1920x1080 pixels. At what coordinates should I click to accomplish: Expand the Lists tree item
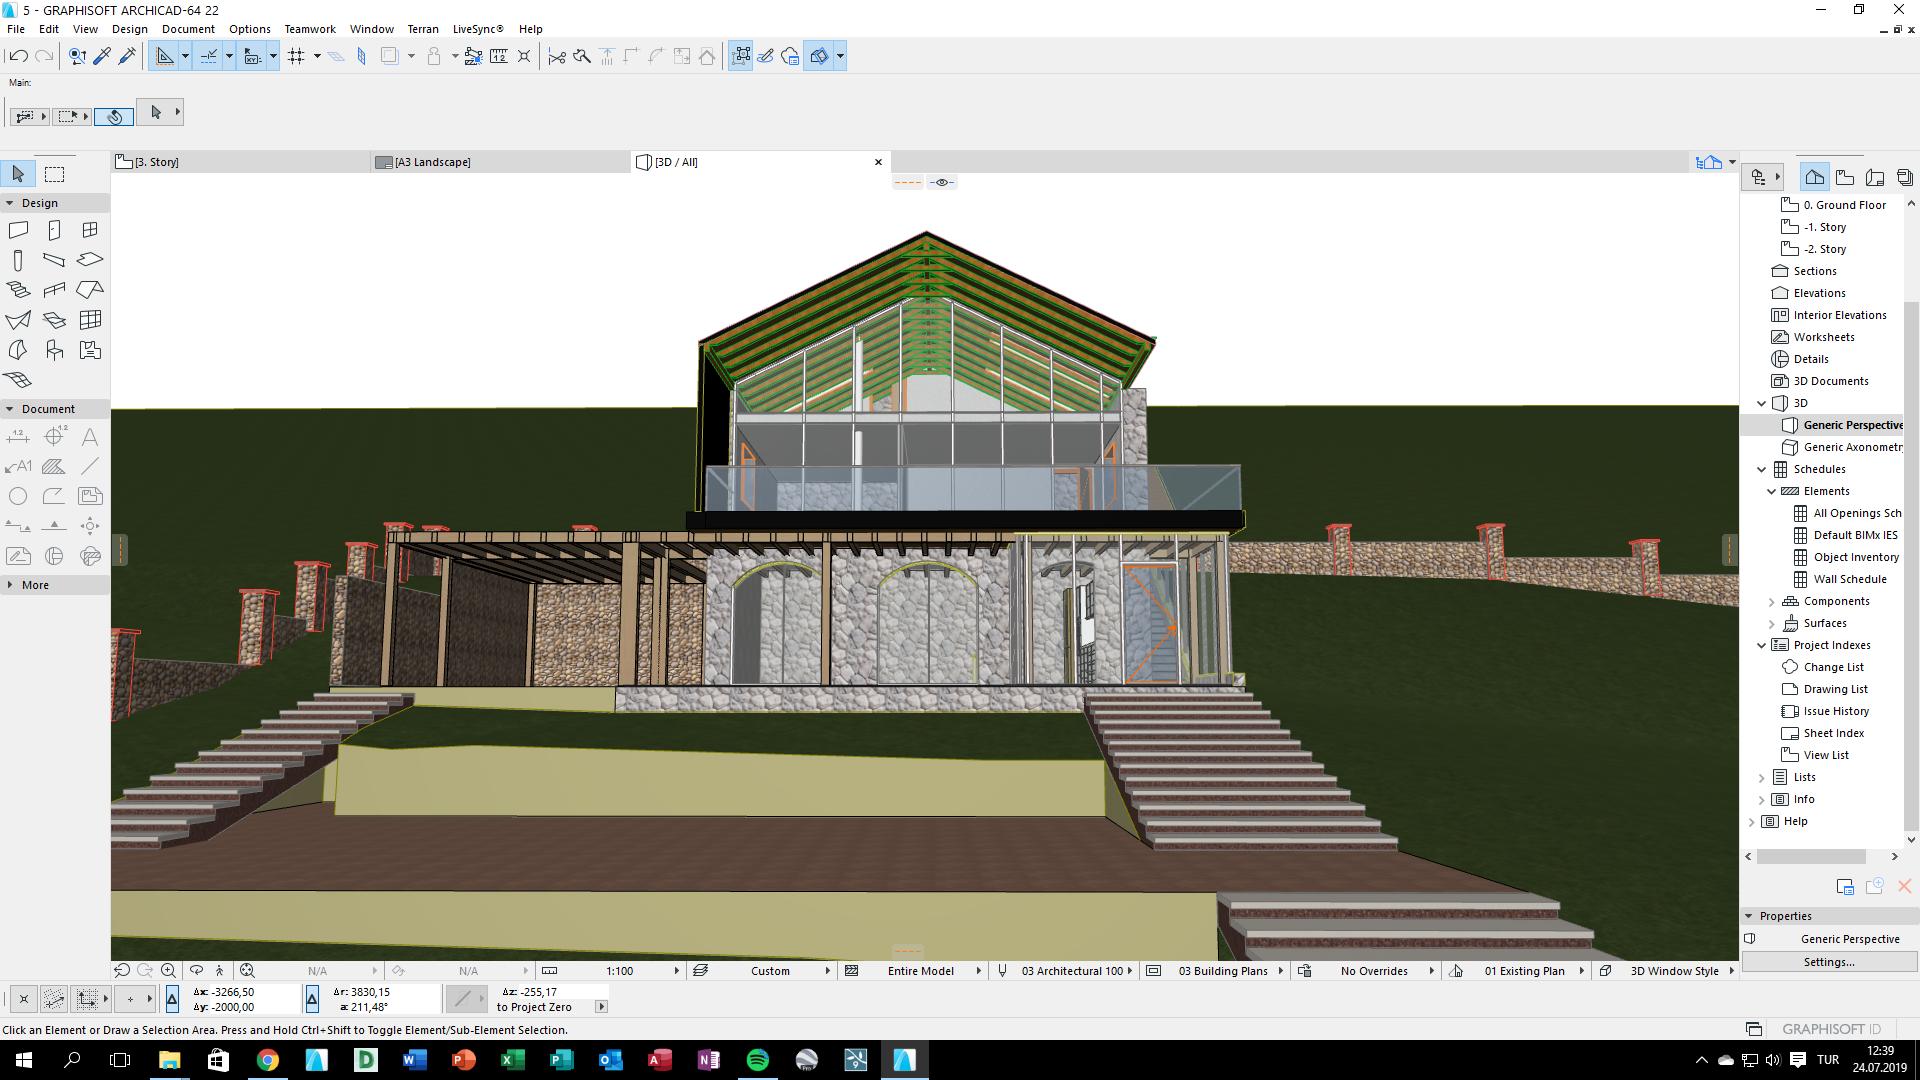pos(1762,777)
